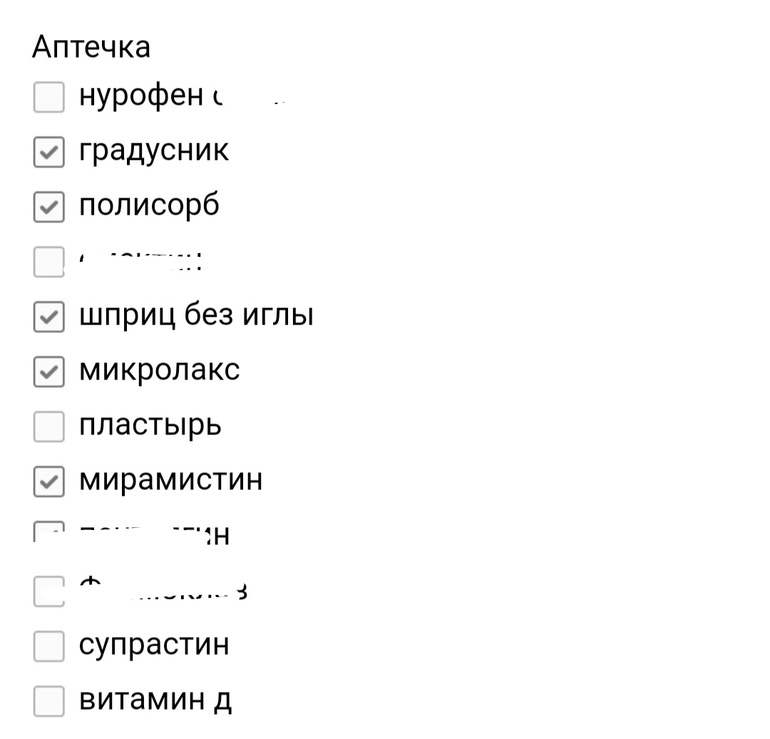Uncheck the полисорб checkbox
This screenshot has height=739, width=770.
pyautogui.click(x=49, y=207)
